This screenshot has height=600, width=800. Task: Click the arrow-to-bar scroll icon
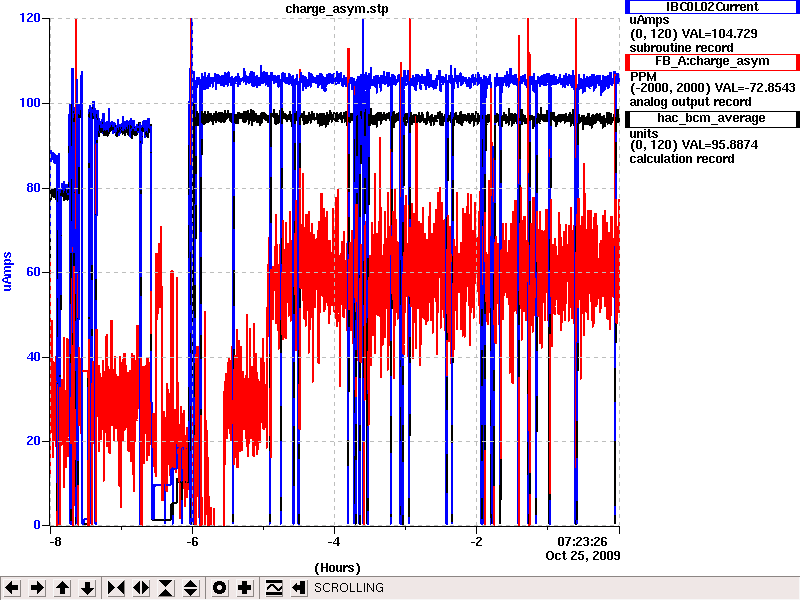[x=299, y=588]
